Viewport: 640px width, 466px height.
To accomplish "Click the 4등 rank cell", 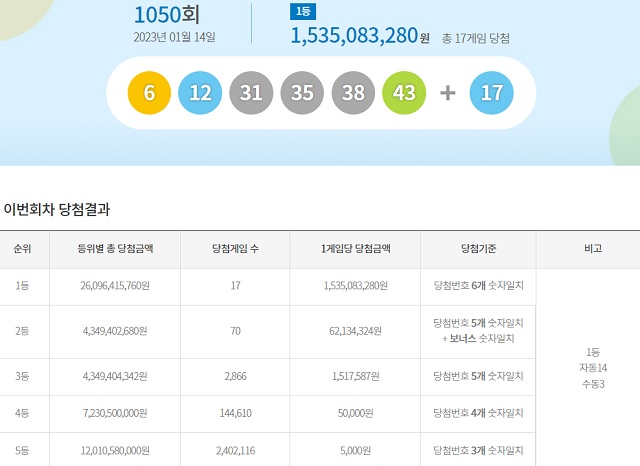I will pos(22,413).
